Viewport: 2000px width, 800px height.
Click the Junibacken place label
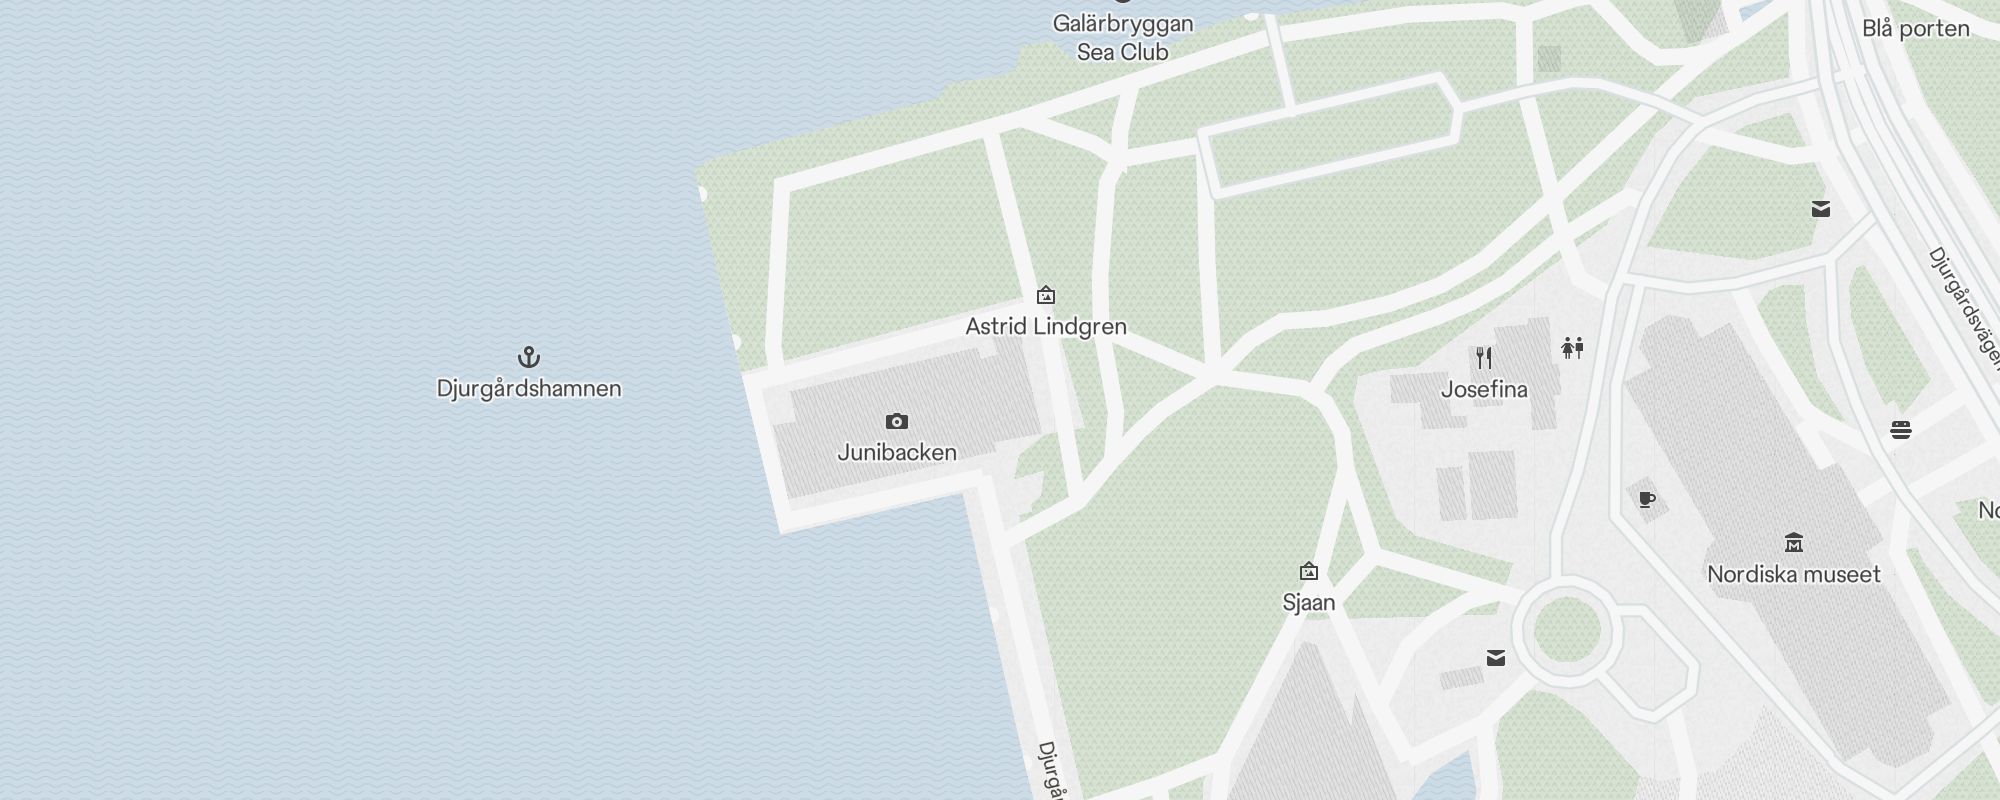click(897, 452)
